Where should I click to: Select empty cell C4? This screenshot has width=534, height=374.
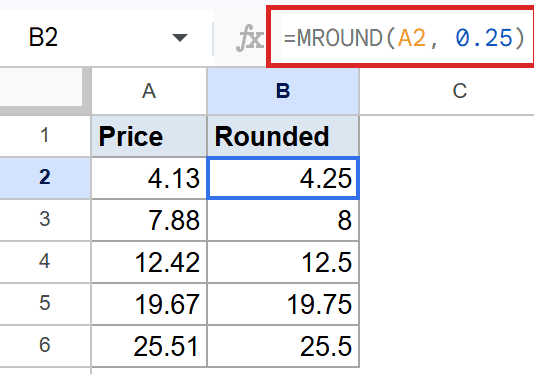[447, 262]
